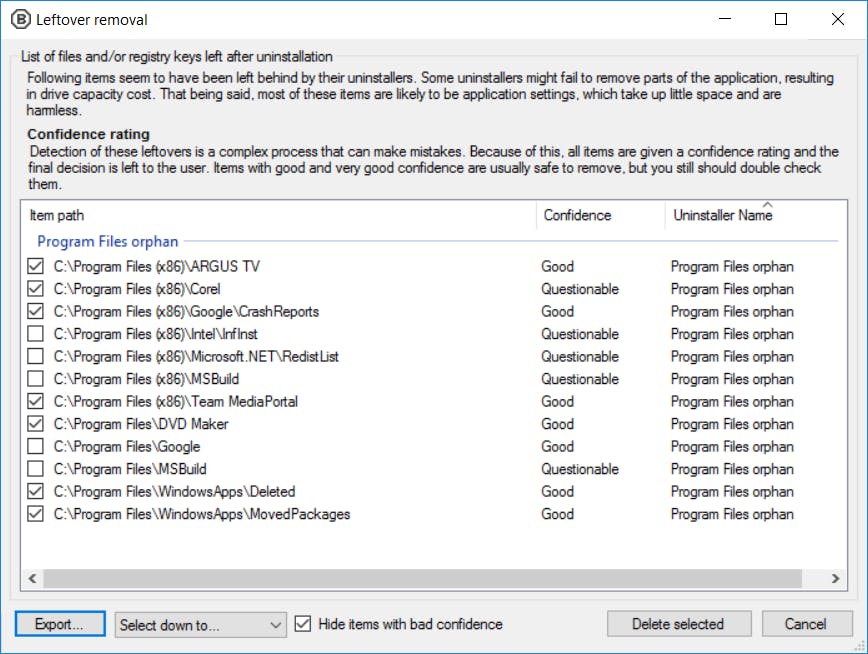Screen dimensions: 868x654
Task: Sort by the Uninstaller Name column
Action: 722,215
